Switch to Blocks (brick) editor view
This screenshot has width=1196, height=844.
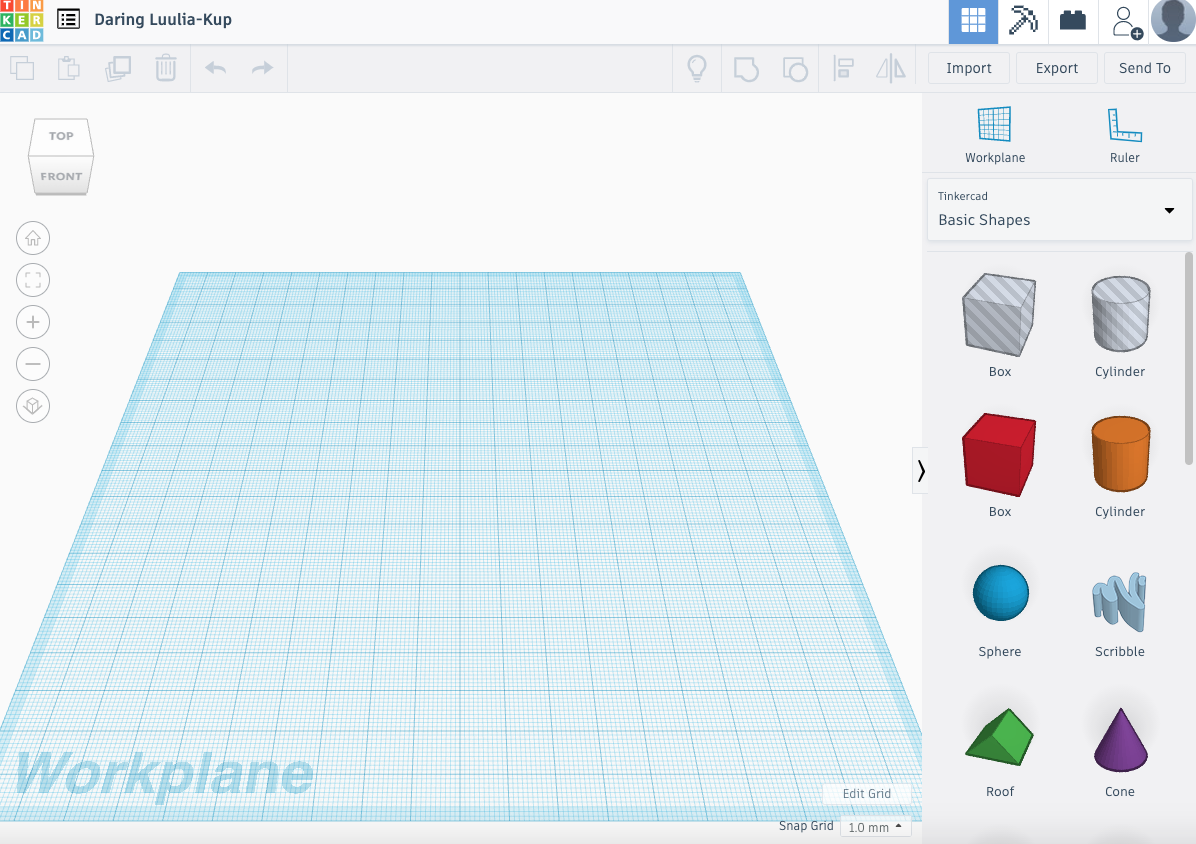pyautogui.click(x=1072, y=21)
